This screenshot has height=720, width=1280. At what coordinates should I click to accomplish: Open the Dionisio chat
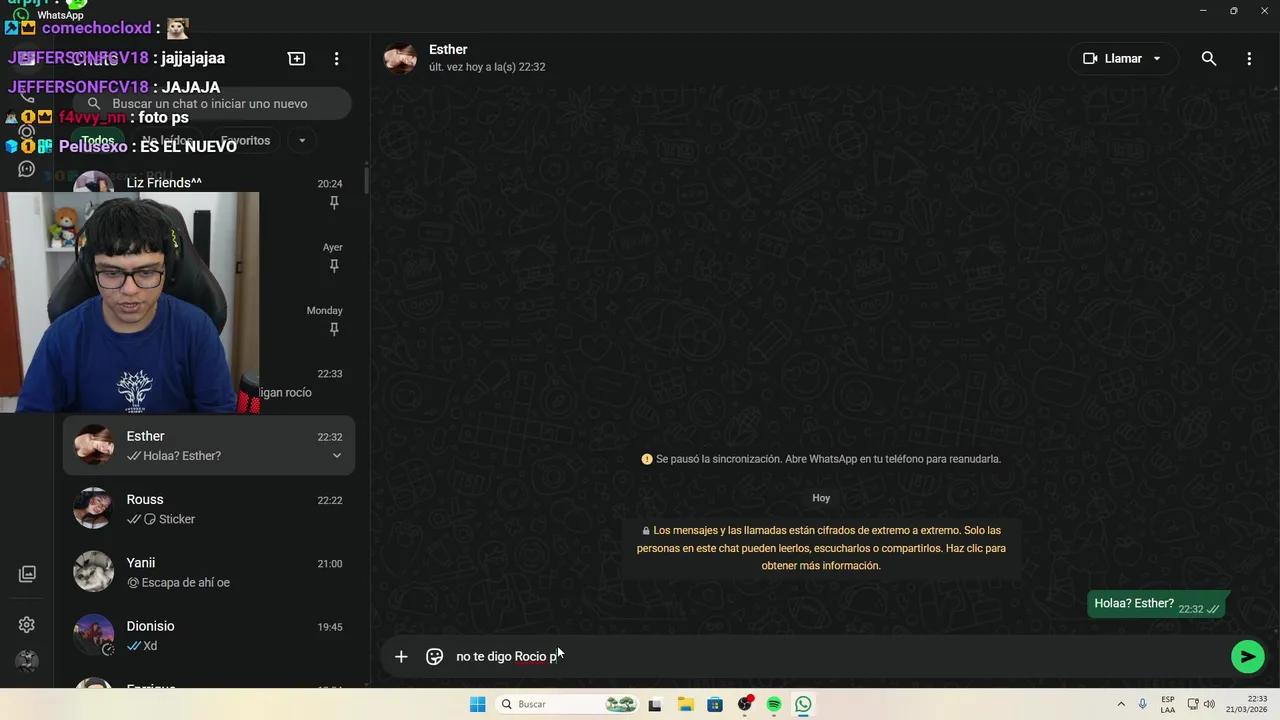click(209, 635)
